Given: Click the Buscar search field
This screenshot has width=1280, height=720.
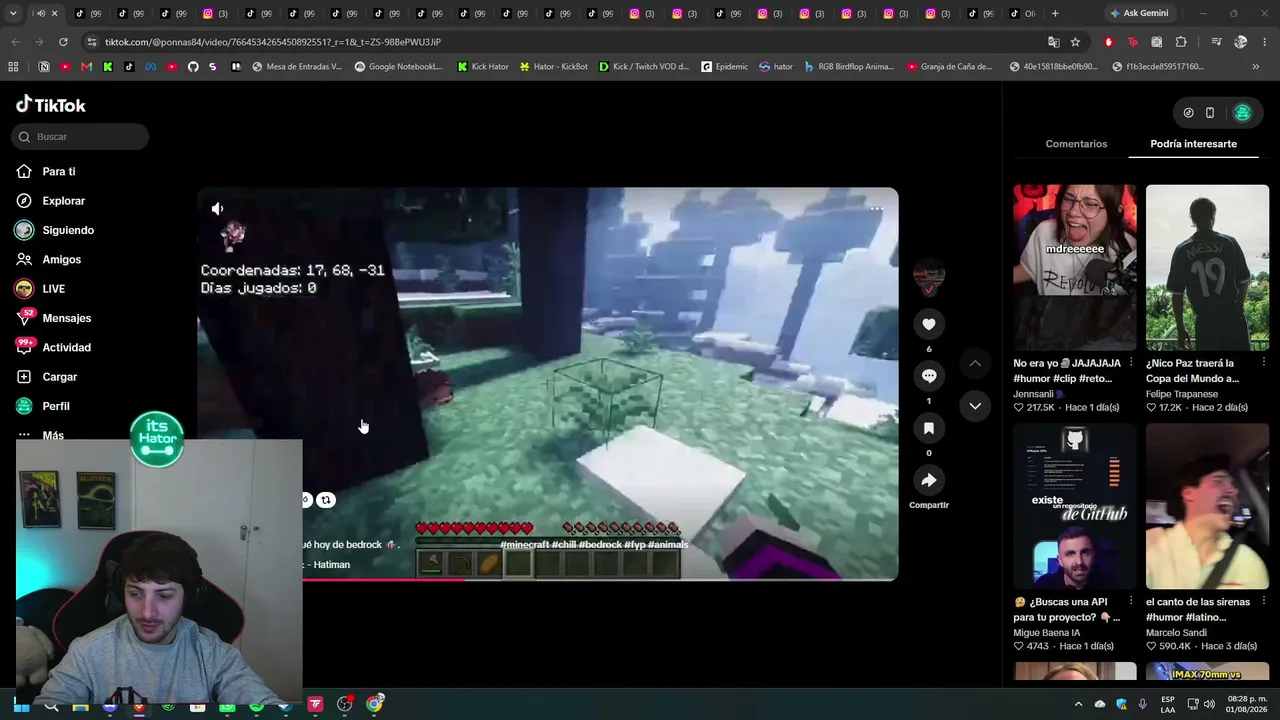Looking at the screenshot, I should click(x=80, y=137).
